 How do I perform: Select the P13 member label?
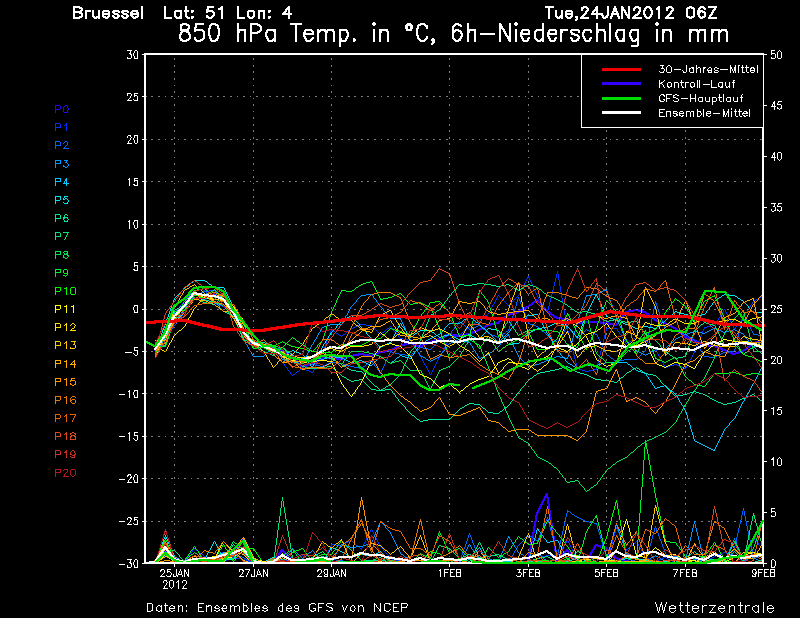[x=65, y=345]
